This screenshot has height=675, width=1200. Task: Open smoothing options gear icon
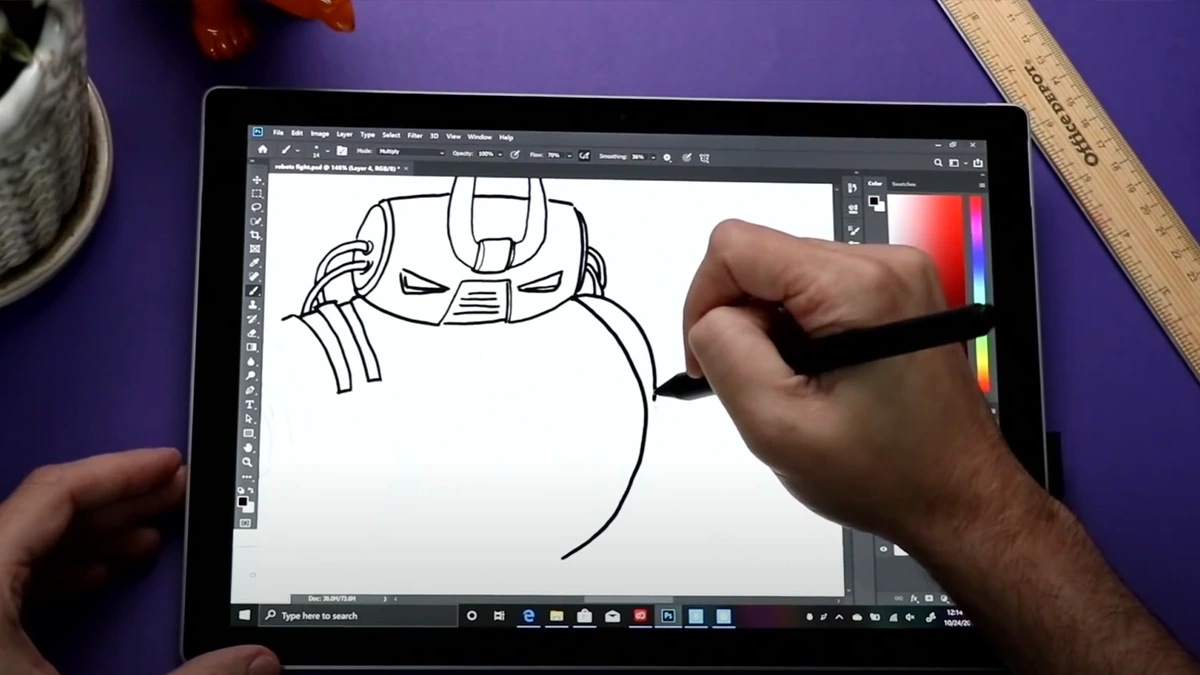pos(666,157)
